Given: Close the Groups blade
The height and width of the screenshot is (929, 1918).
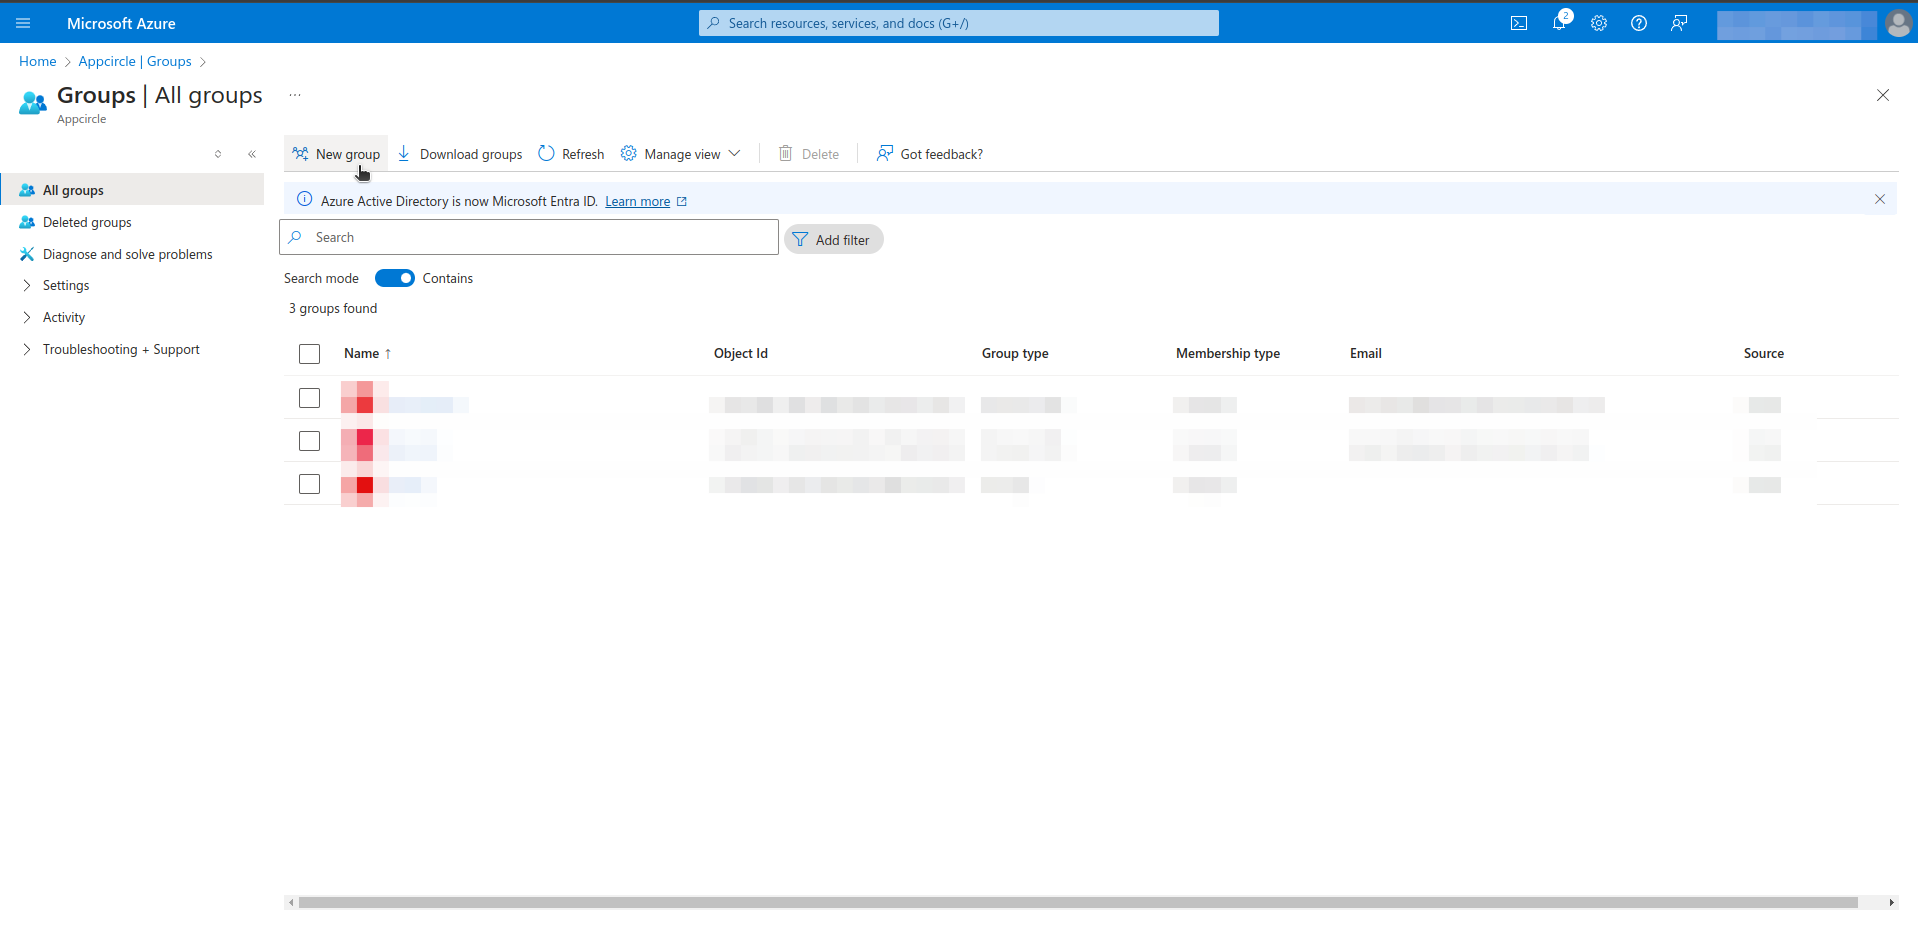Looking at the screenshot, I should tap(1883, 95).
